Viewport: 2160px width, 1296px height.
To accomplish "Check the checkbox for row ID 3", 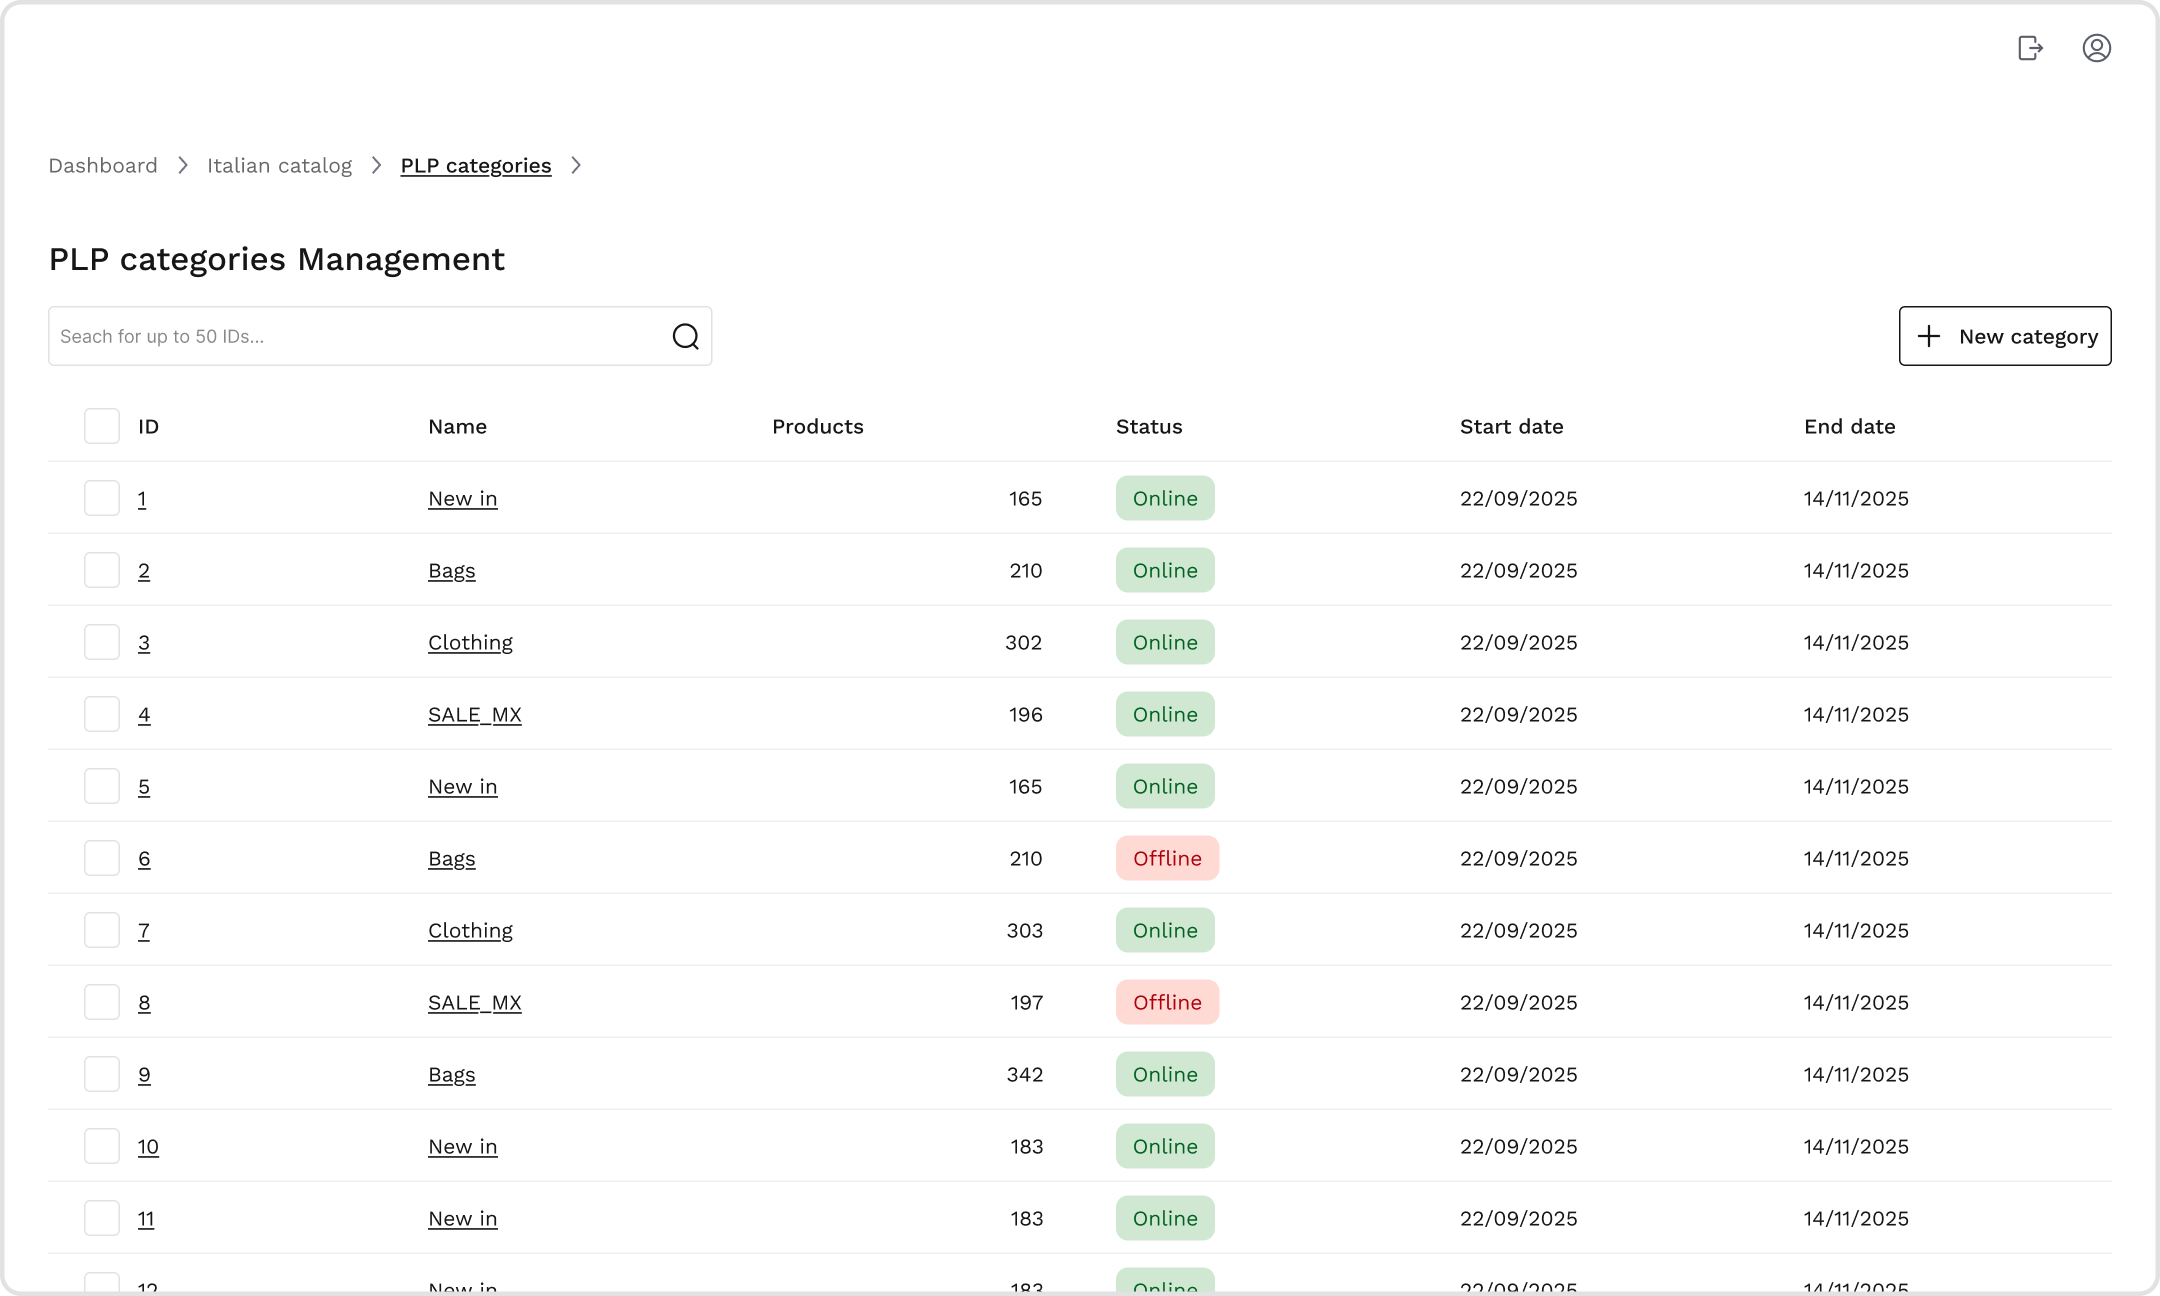I will pyautogui.click(x=102, y=642).
